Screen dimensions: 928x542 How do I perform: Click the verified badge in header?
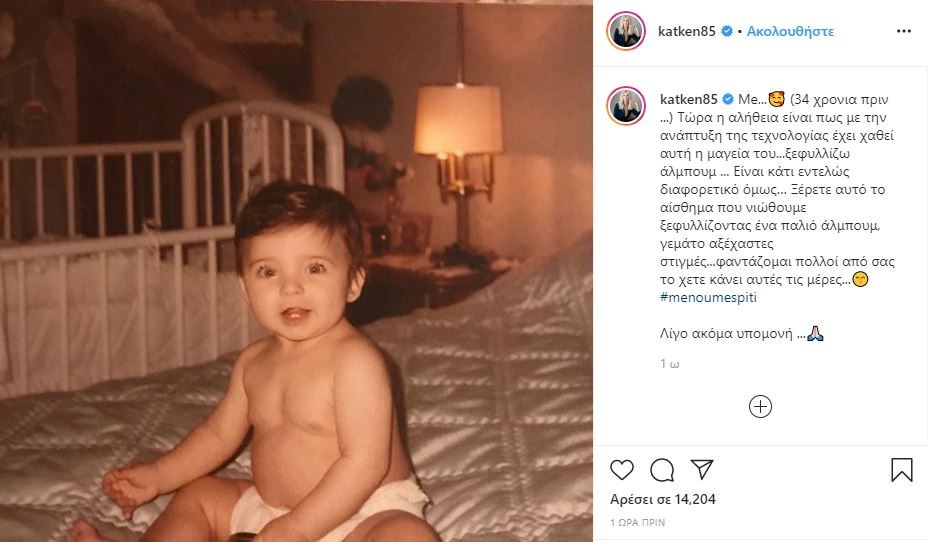[x=727, y=31]
